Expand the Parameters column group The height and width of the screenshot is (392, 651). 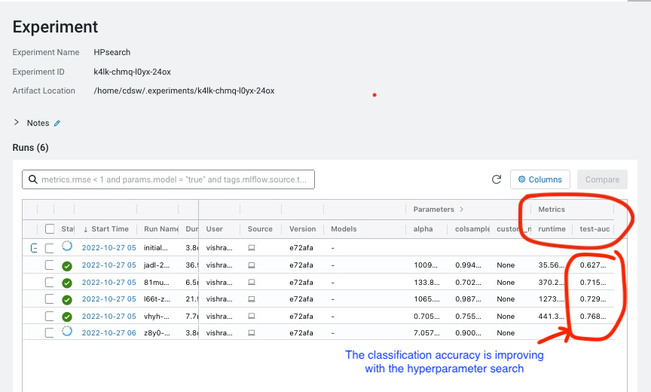point(461,209)
